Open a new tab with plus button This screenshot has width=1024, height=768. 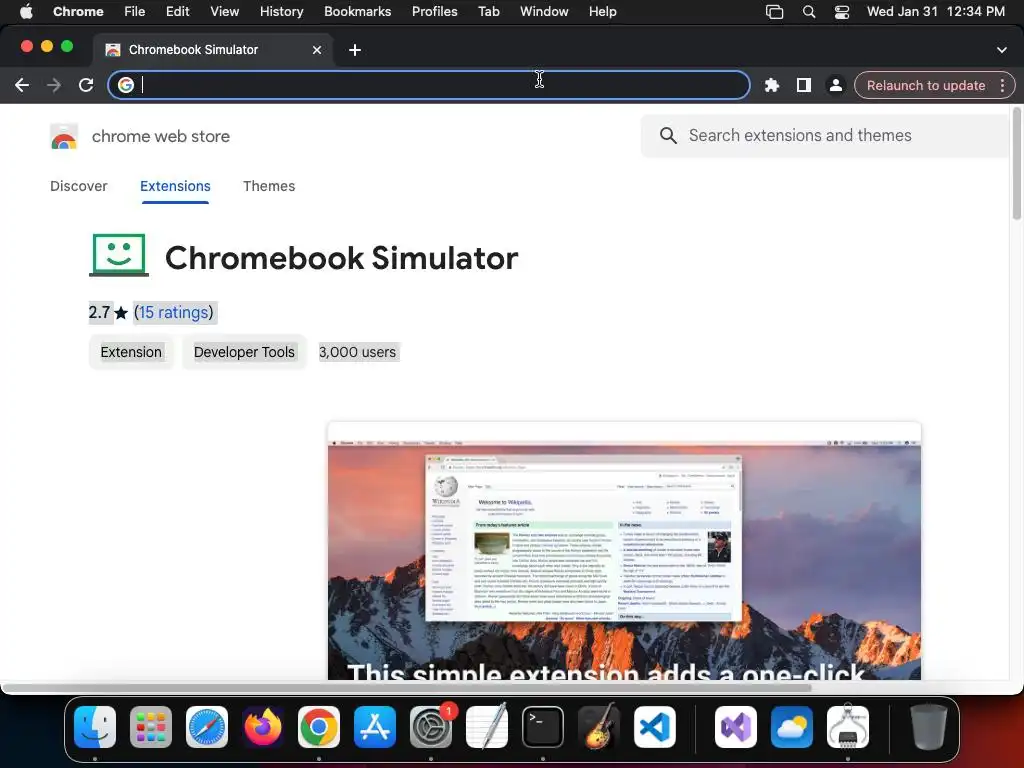click(x=355, y=50)
